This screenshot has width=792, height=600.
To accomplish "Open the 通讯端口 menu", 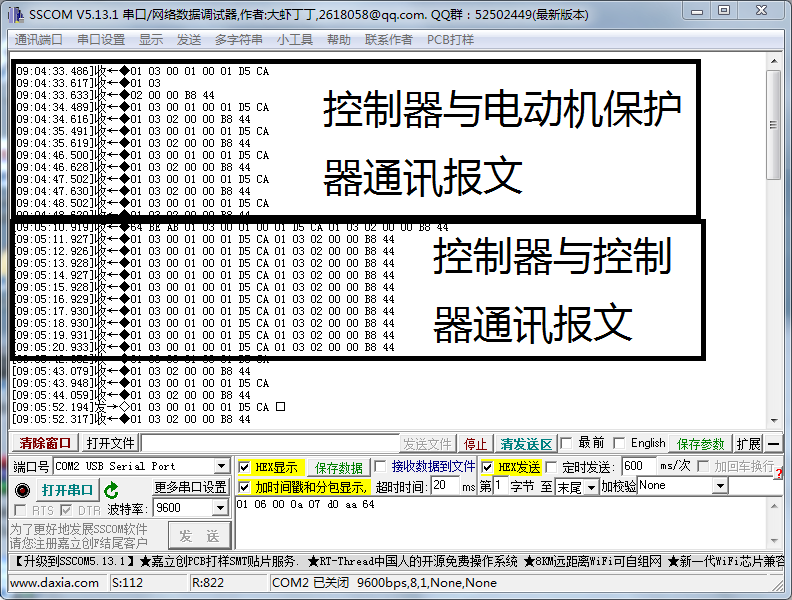I will click(x=38, y=39).
